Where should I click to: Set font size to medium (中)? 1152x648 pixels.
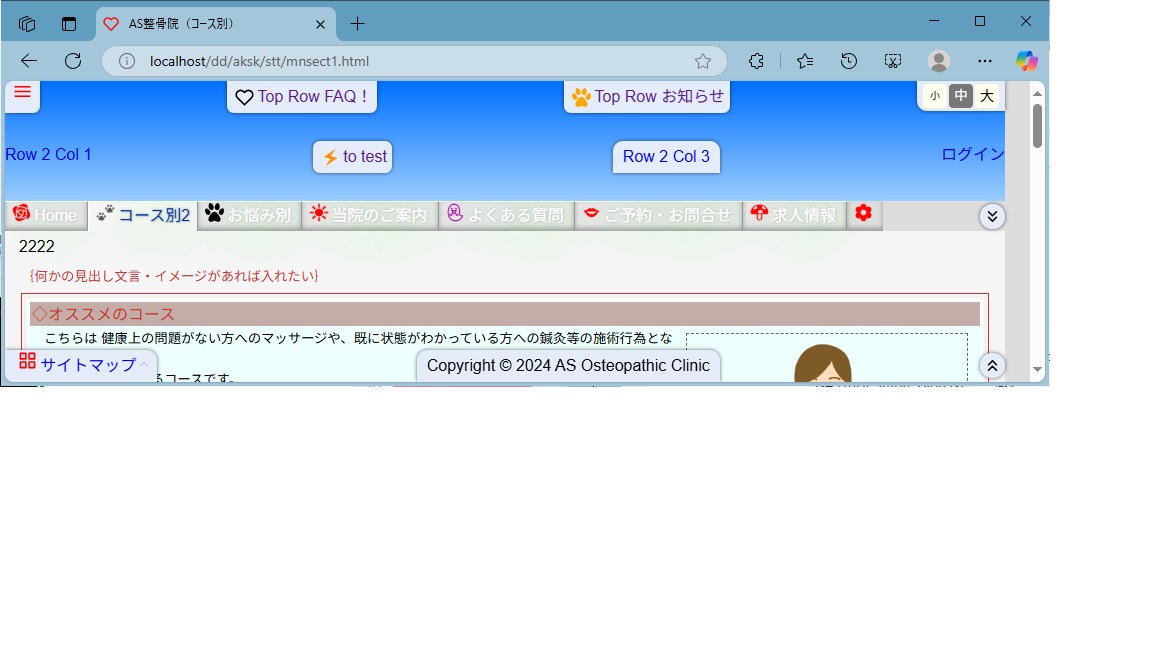click(960, 96)
